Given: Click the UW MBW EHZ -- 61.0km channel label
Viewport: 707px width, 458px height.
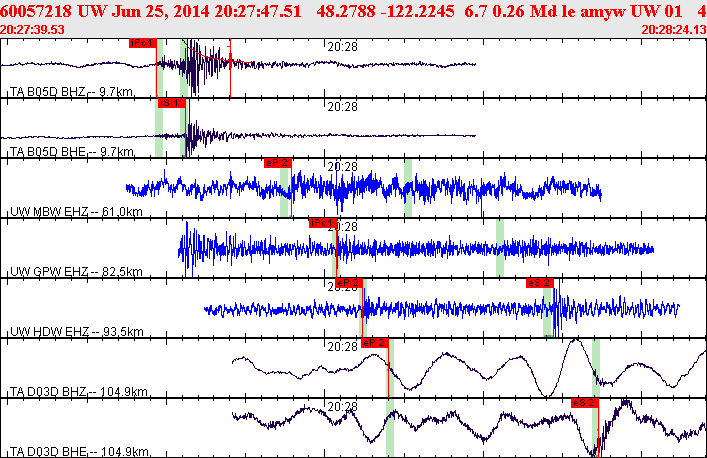Looking at the screenshot, I should pos(76,212).
